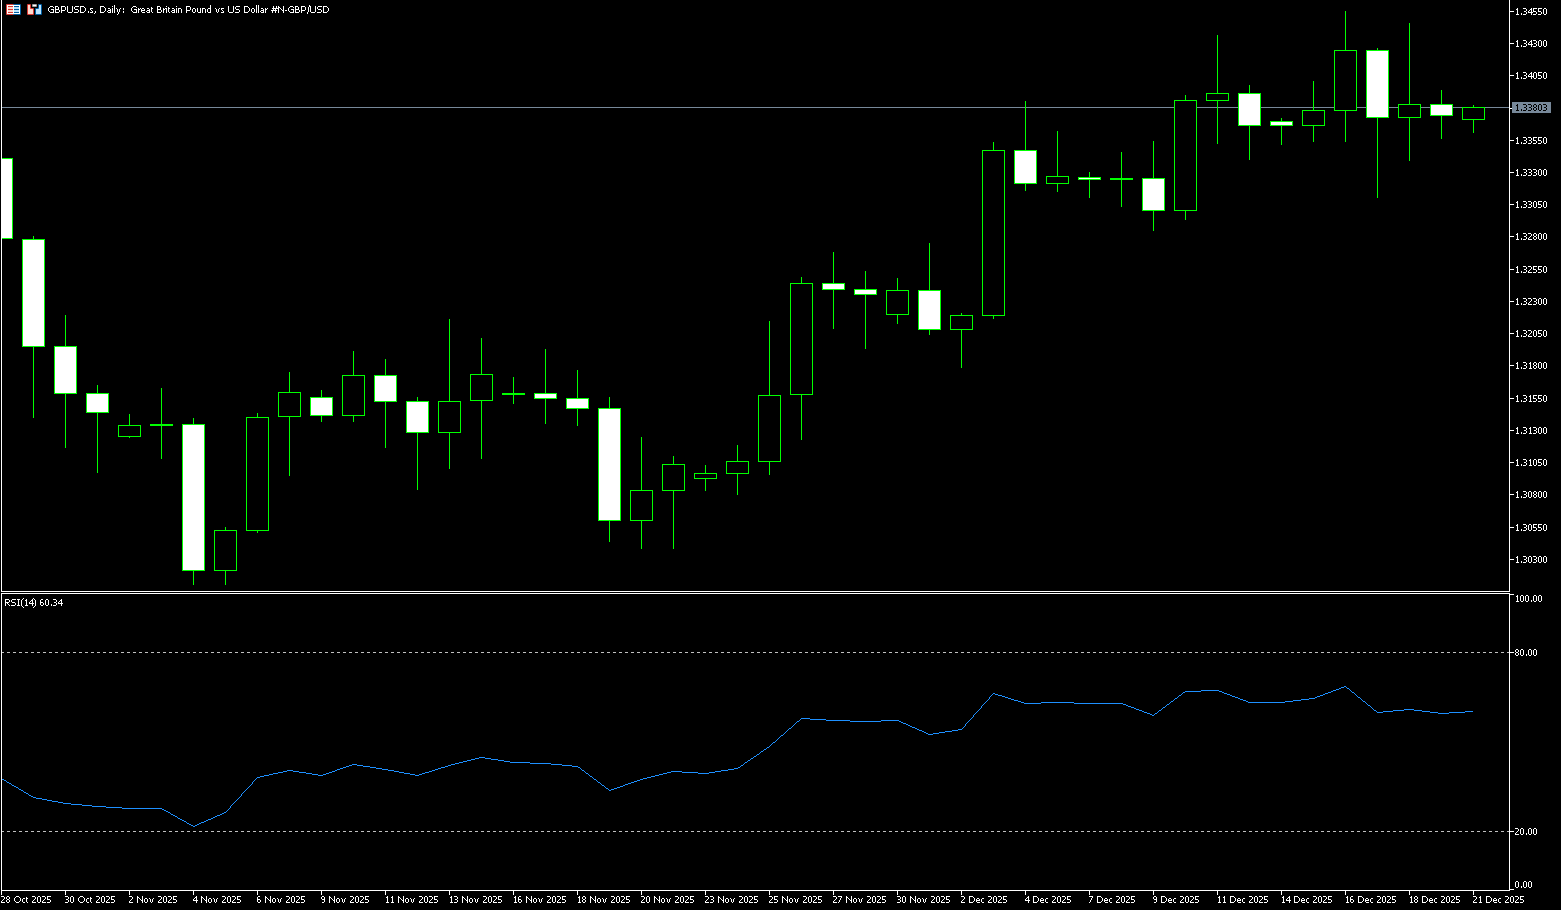
Task: Click the 25 Nov 2025 date label
Action: [795, 900]
